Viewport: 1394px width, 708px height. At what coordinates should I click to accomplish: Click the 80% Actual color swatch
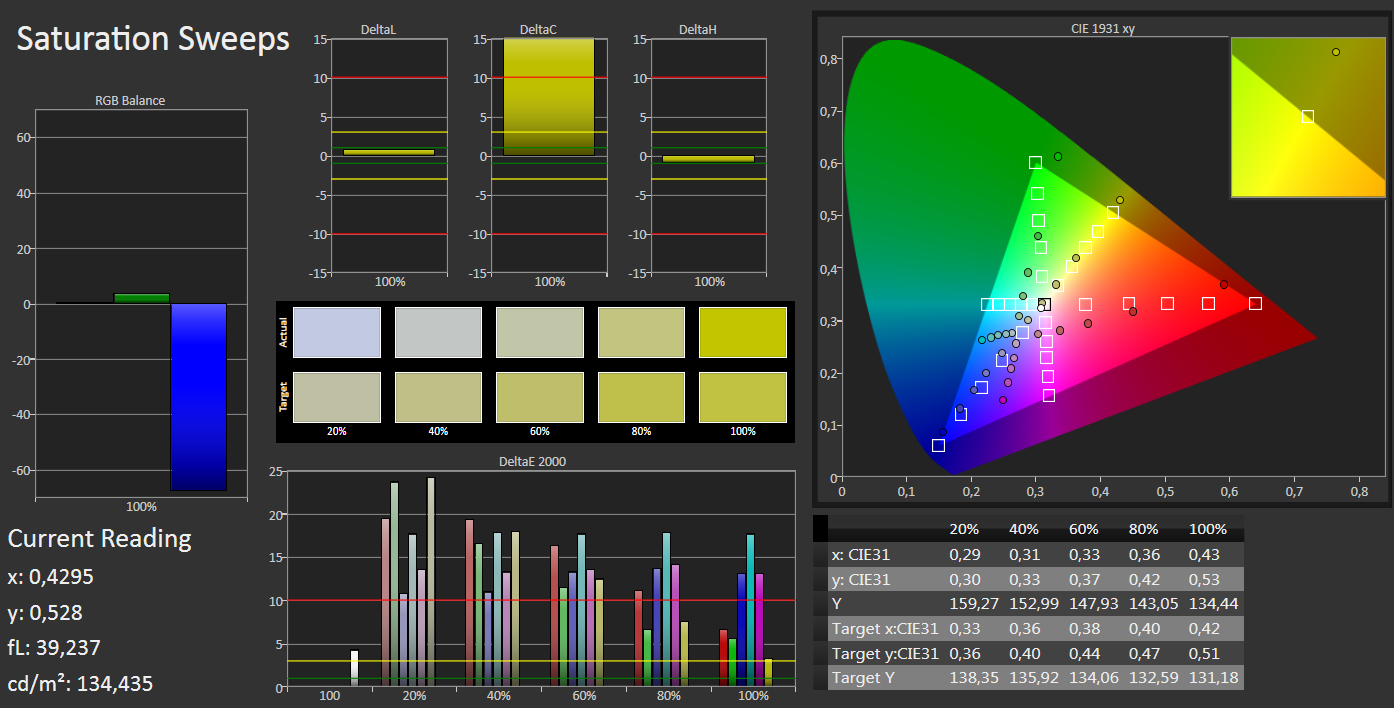pyautogui.click(x=641, y=333)
